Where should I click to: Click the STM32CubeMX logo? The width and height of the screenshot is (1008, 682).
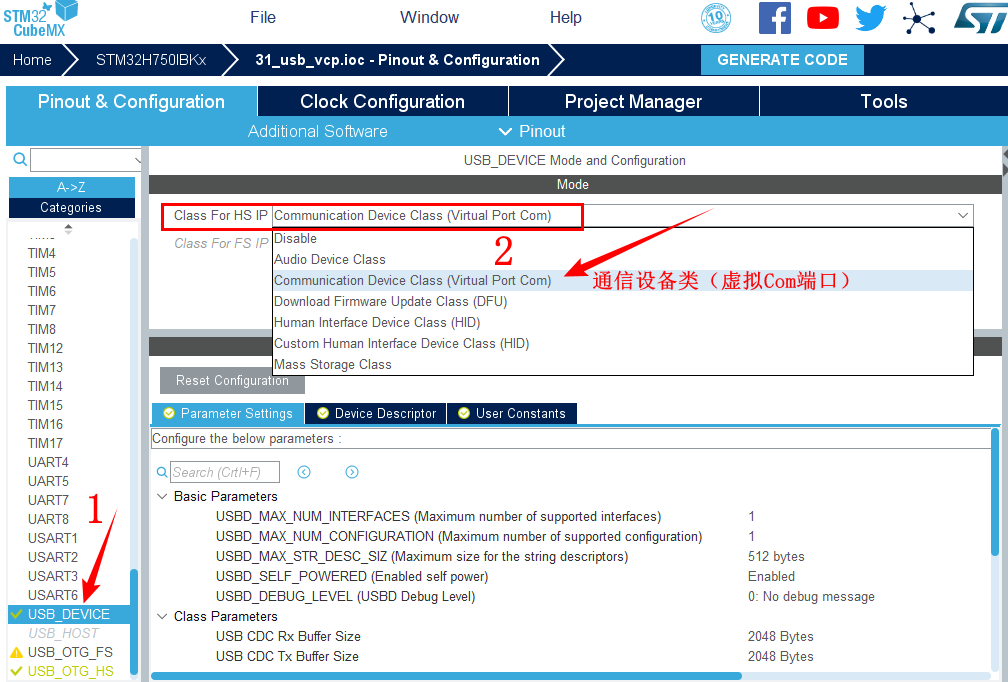40,18
